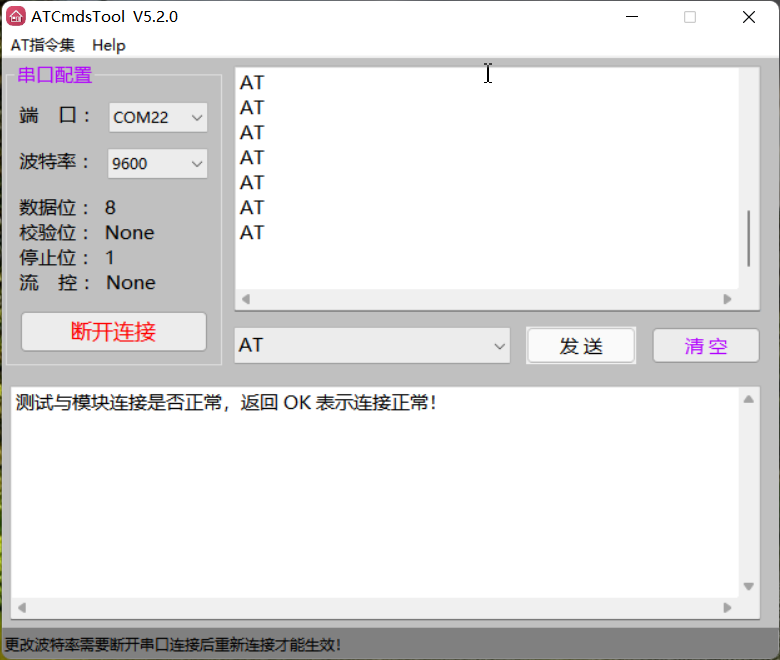Viewport: 780px width, 660px height.
Task: Expand the 9600 baud rate dropdown
Action: [158, 164]
